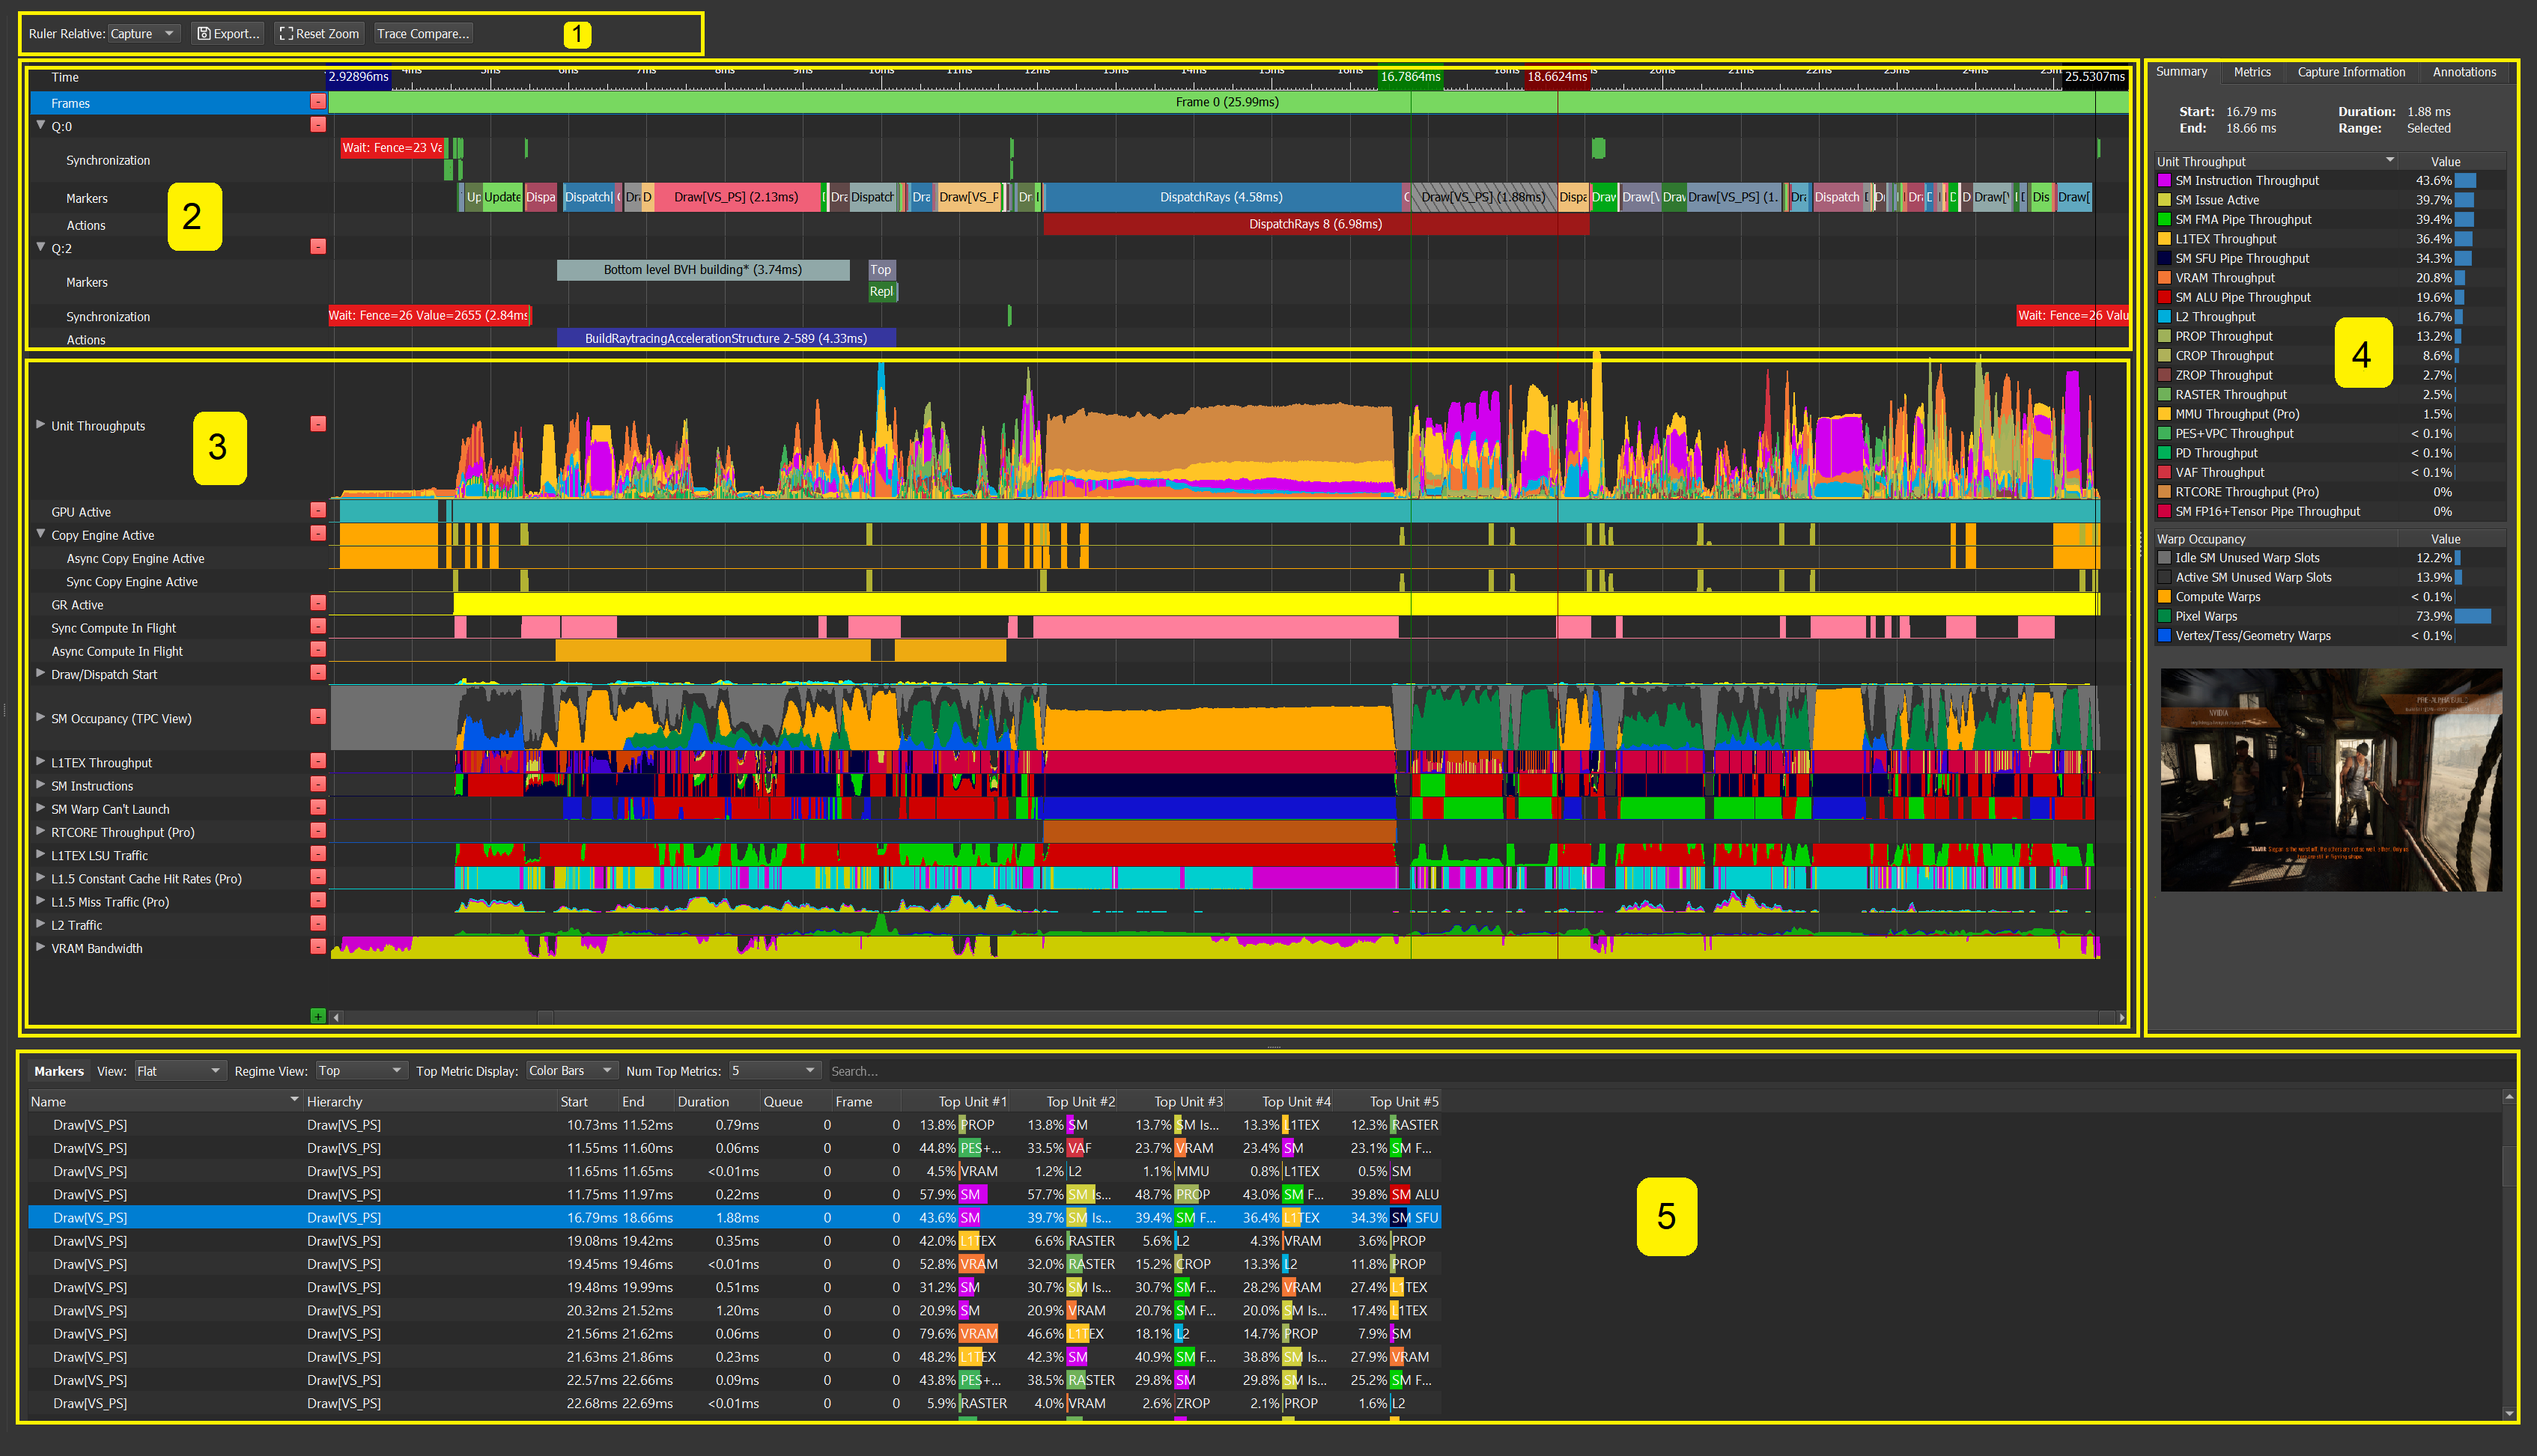Image resolution: width=2537 pixels, height=1456 pixels.
Task: Click the captured frame screenshot thumbnail
Action: tap(2331, 779)
